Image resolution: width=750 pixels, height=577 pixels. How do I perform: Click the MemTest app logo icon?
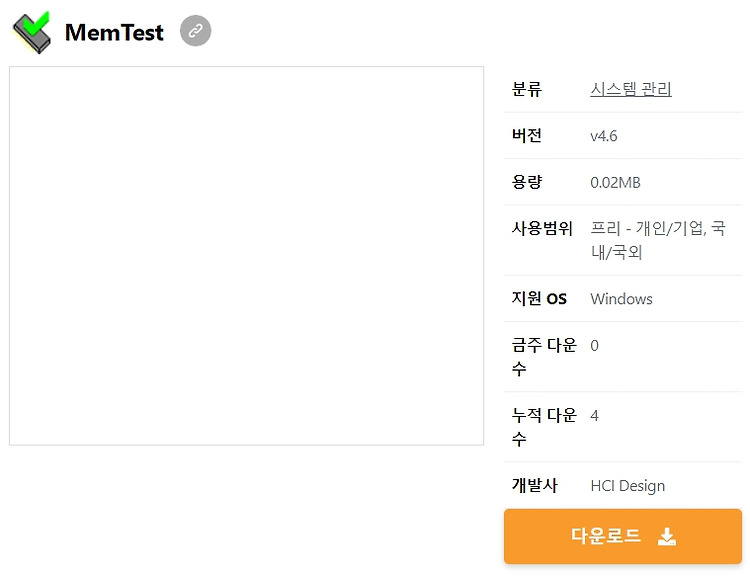[x=32, y=32]
